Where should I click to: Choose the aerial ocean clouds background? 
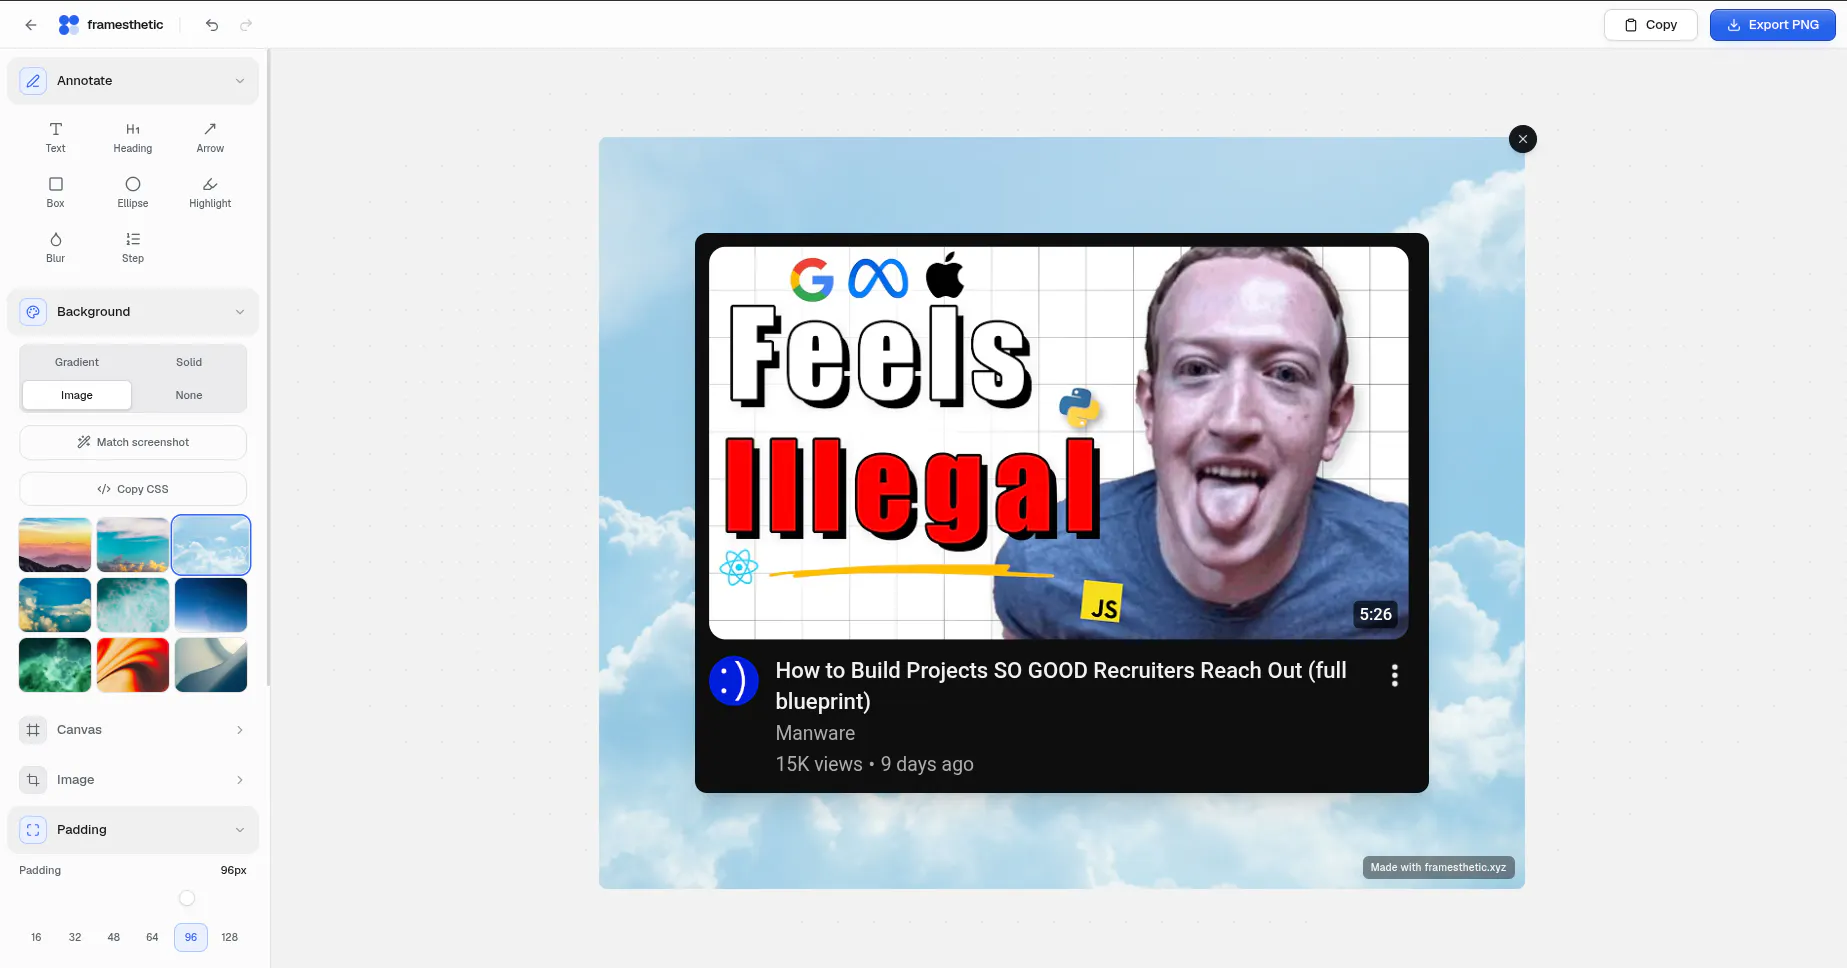pos(55,605)
